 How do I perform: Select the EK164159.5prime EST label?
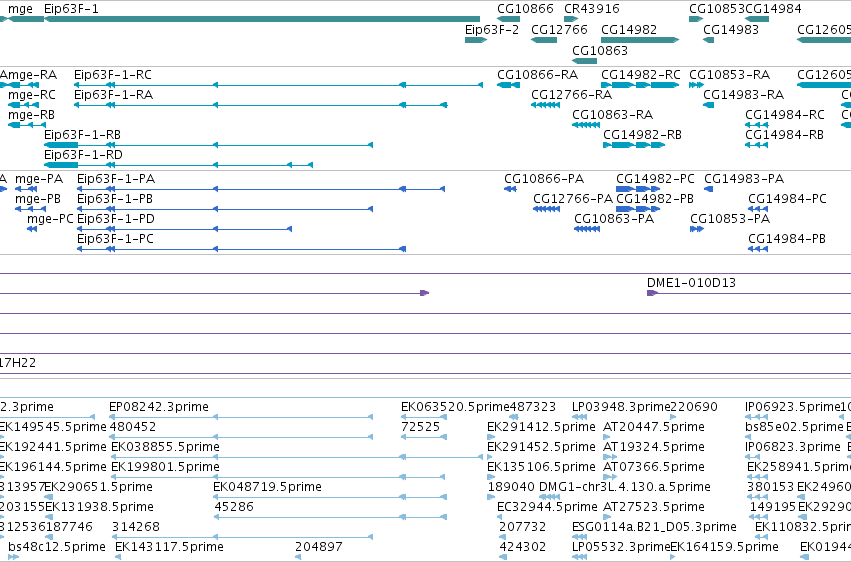click(x=724, y=547)
